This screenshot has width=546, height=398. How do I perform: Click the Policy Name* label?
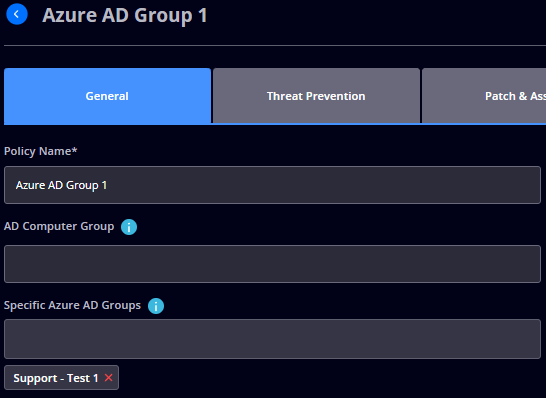click(40, 151)
